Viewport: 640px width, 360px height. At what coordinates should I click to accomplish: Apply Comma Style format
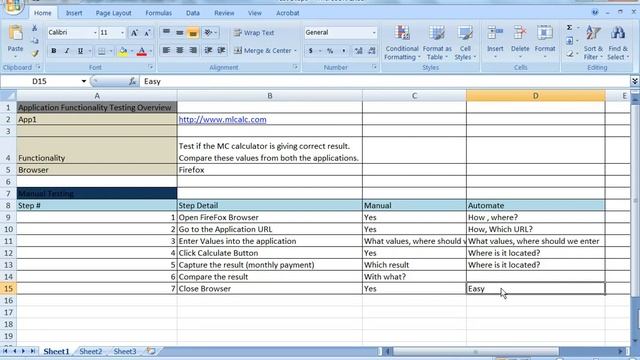pos(344,51)
